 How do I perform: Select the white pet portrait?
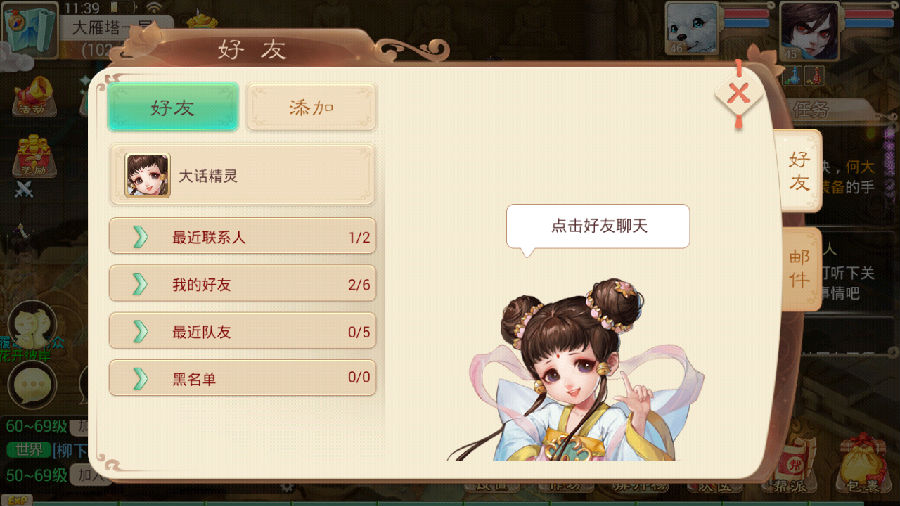tap(692, 29)
